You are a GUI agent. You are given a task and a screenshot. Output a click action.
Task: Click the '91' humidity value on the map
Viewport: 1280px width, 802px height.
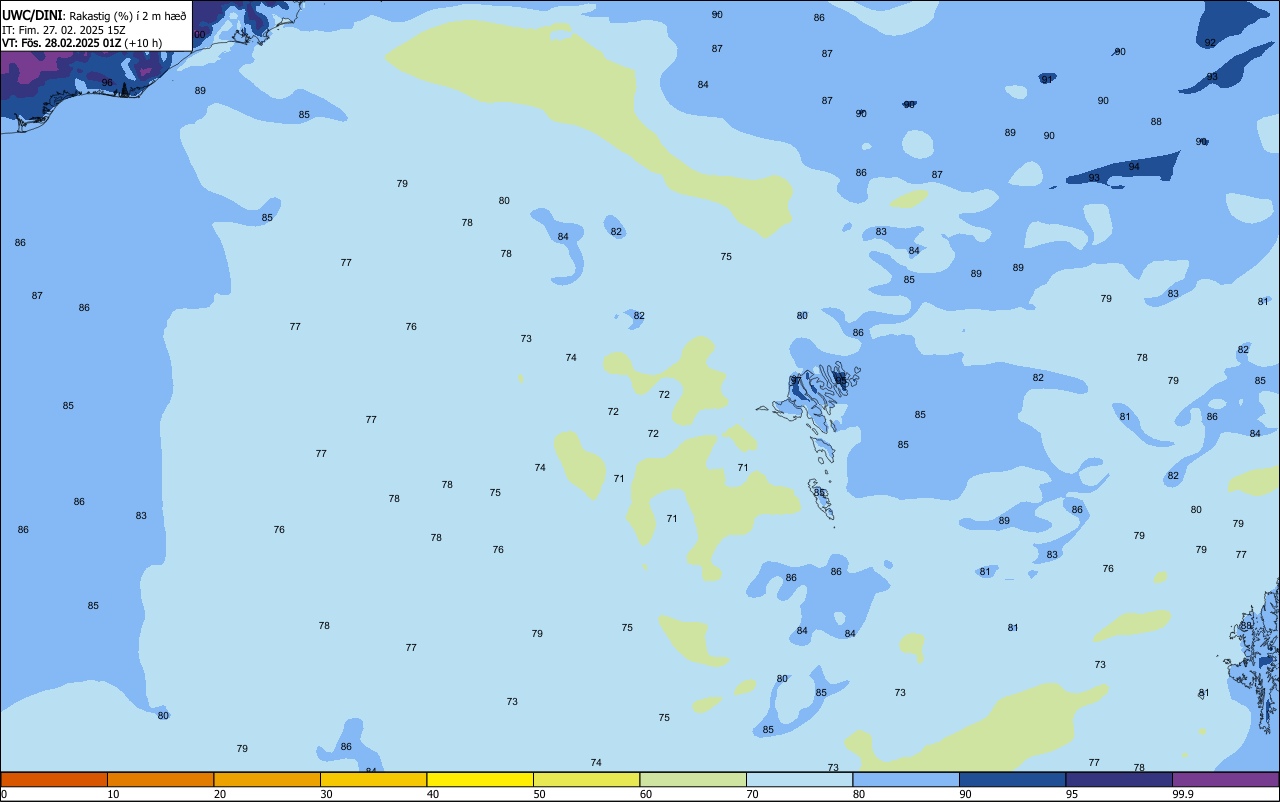point(1047,79)
